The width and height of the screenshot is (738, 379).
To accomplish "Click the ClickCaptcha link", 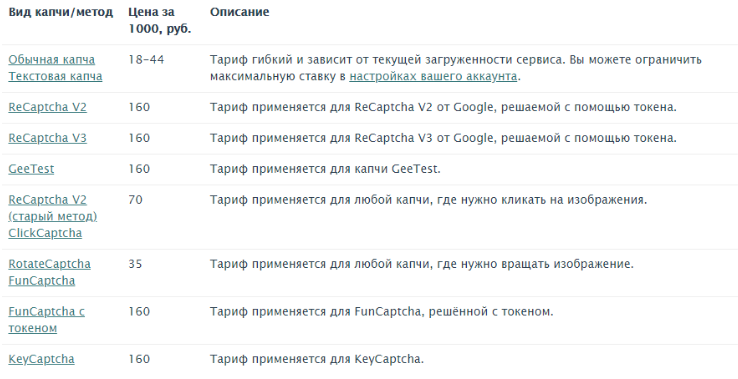I will coord(45,233).
